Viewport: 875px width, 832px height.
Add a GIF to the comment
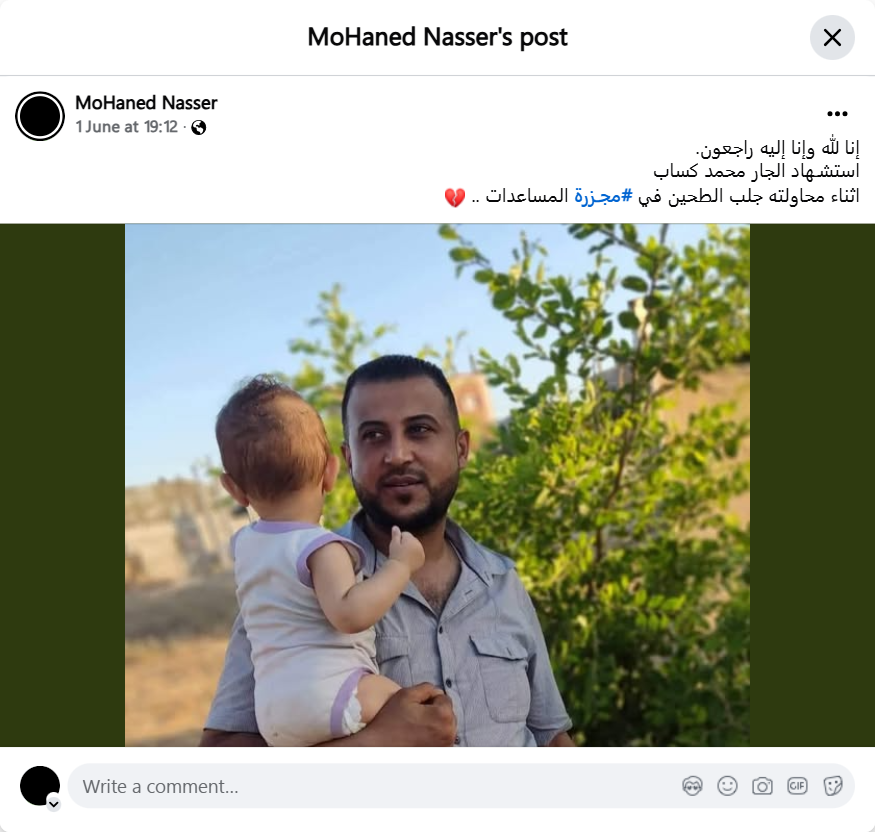[x=797, y=786]
